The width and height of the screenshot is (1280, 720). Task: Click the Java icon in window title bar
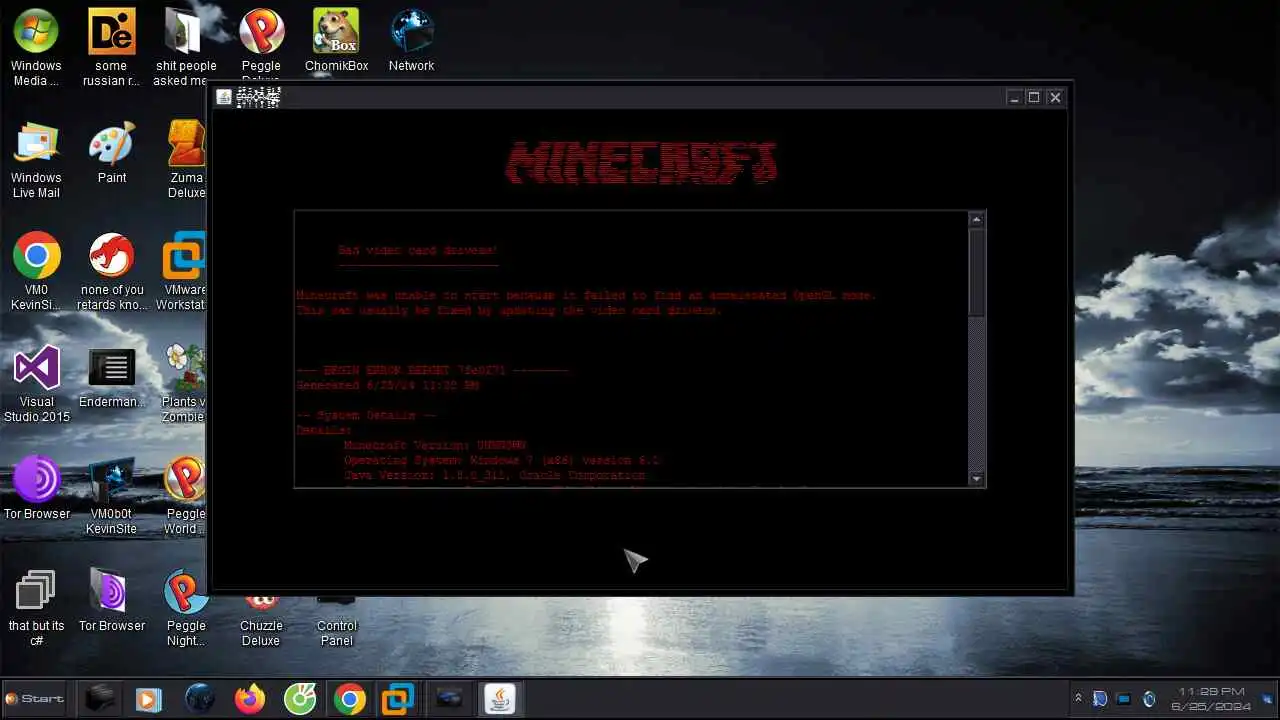click(x=224, y=97)
